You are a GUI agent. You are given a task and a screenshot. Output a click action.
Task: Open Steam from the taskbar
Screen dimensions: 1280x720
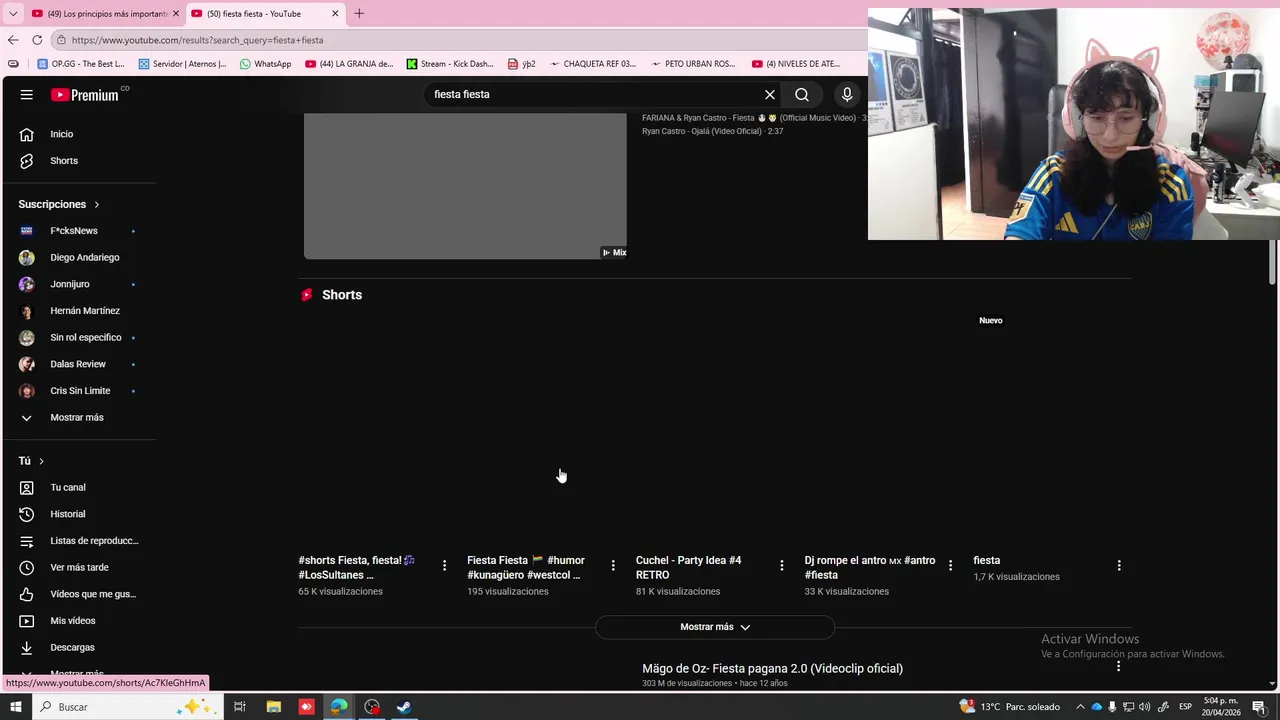click(x=404, y=707)
